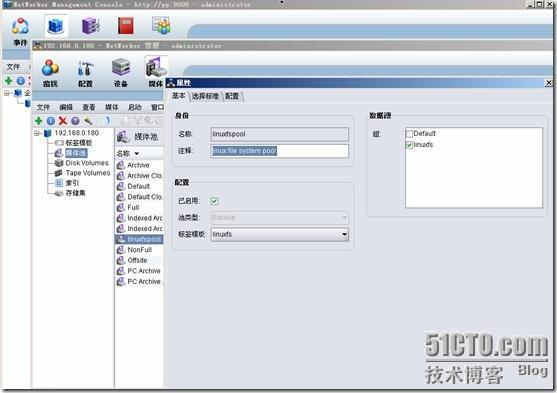Collapse the 192.168.0.180 tree node
Viewport: 557px width, 393px height.
point(37,133)
